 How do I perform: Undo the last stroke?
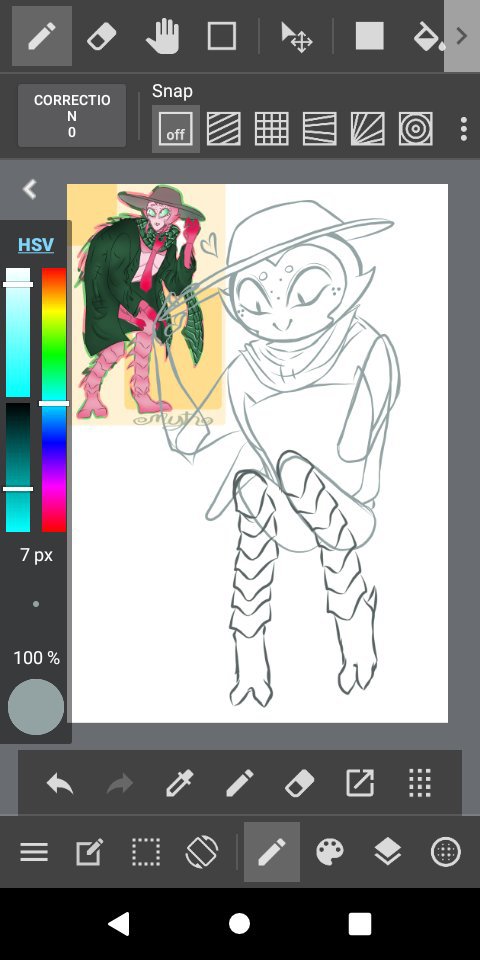pyautogui.click(x=60, y=783)
